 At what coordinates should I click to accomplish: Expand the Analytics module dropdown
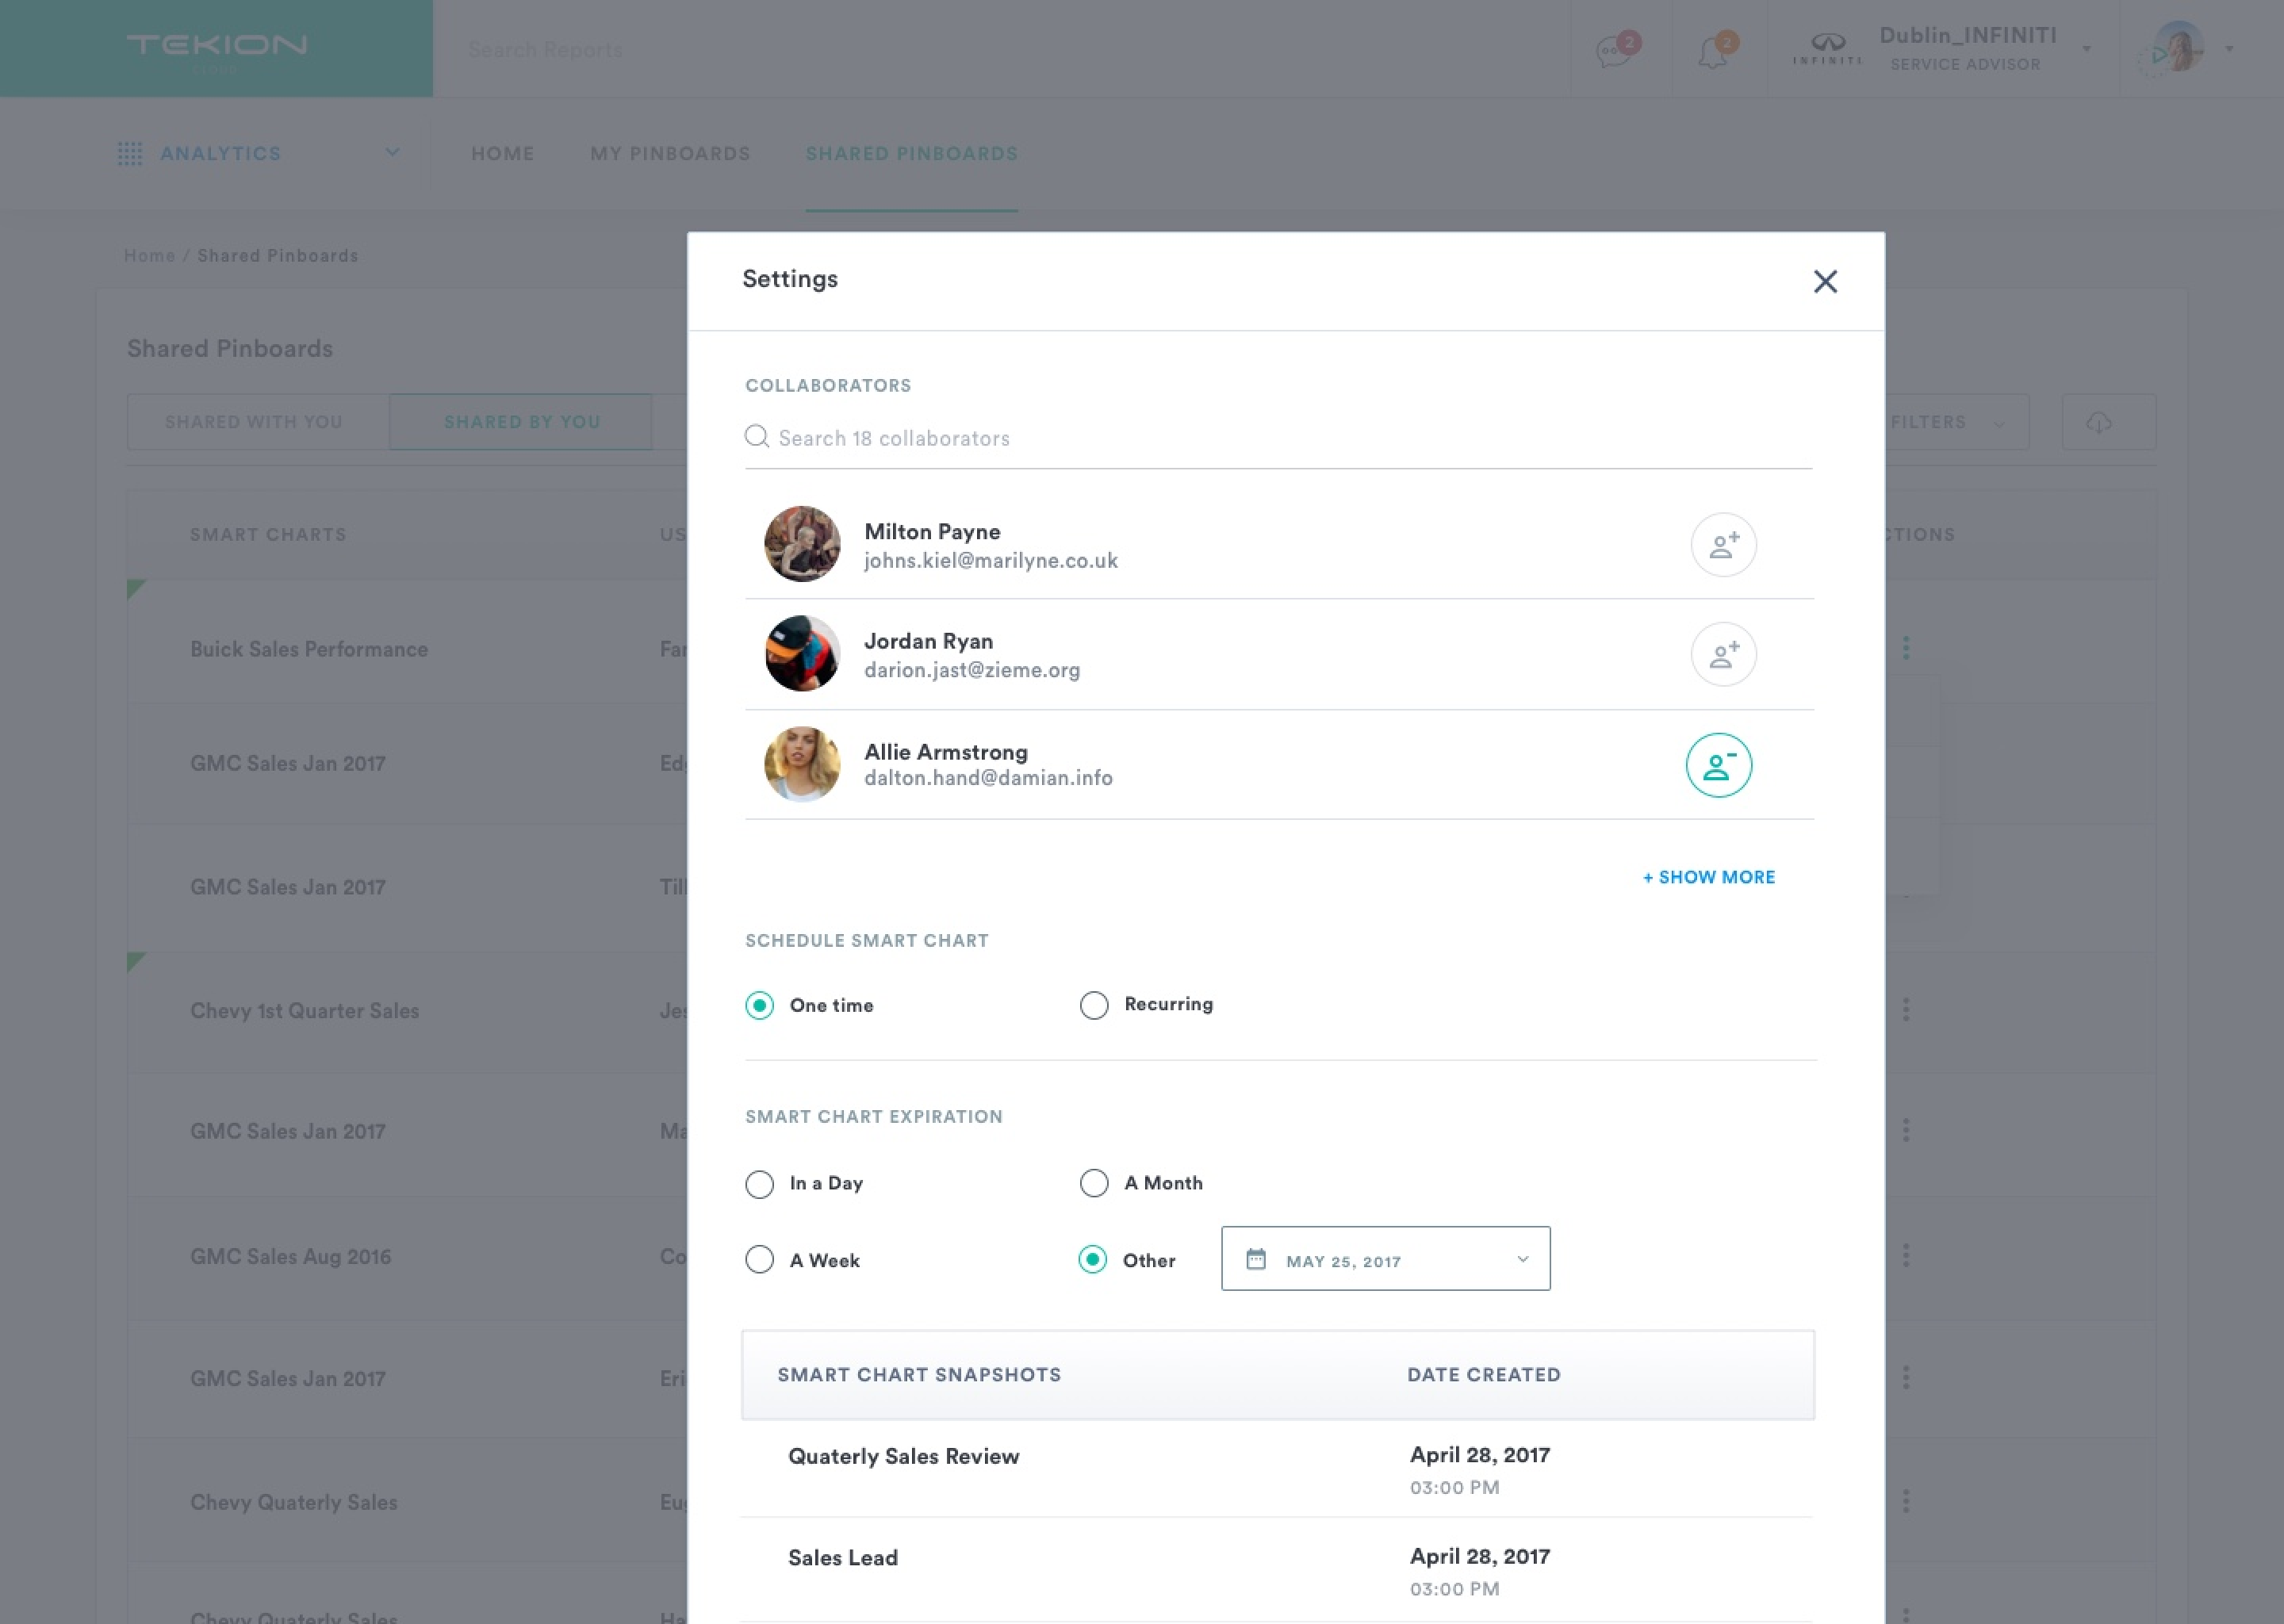pyautogui.click(x=392, y=152)
